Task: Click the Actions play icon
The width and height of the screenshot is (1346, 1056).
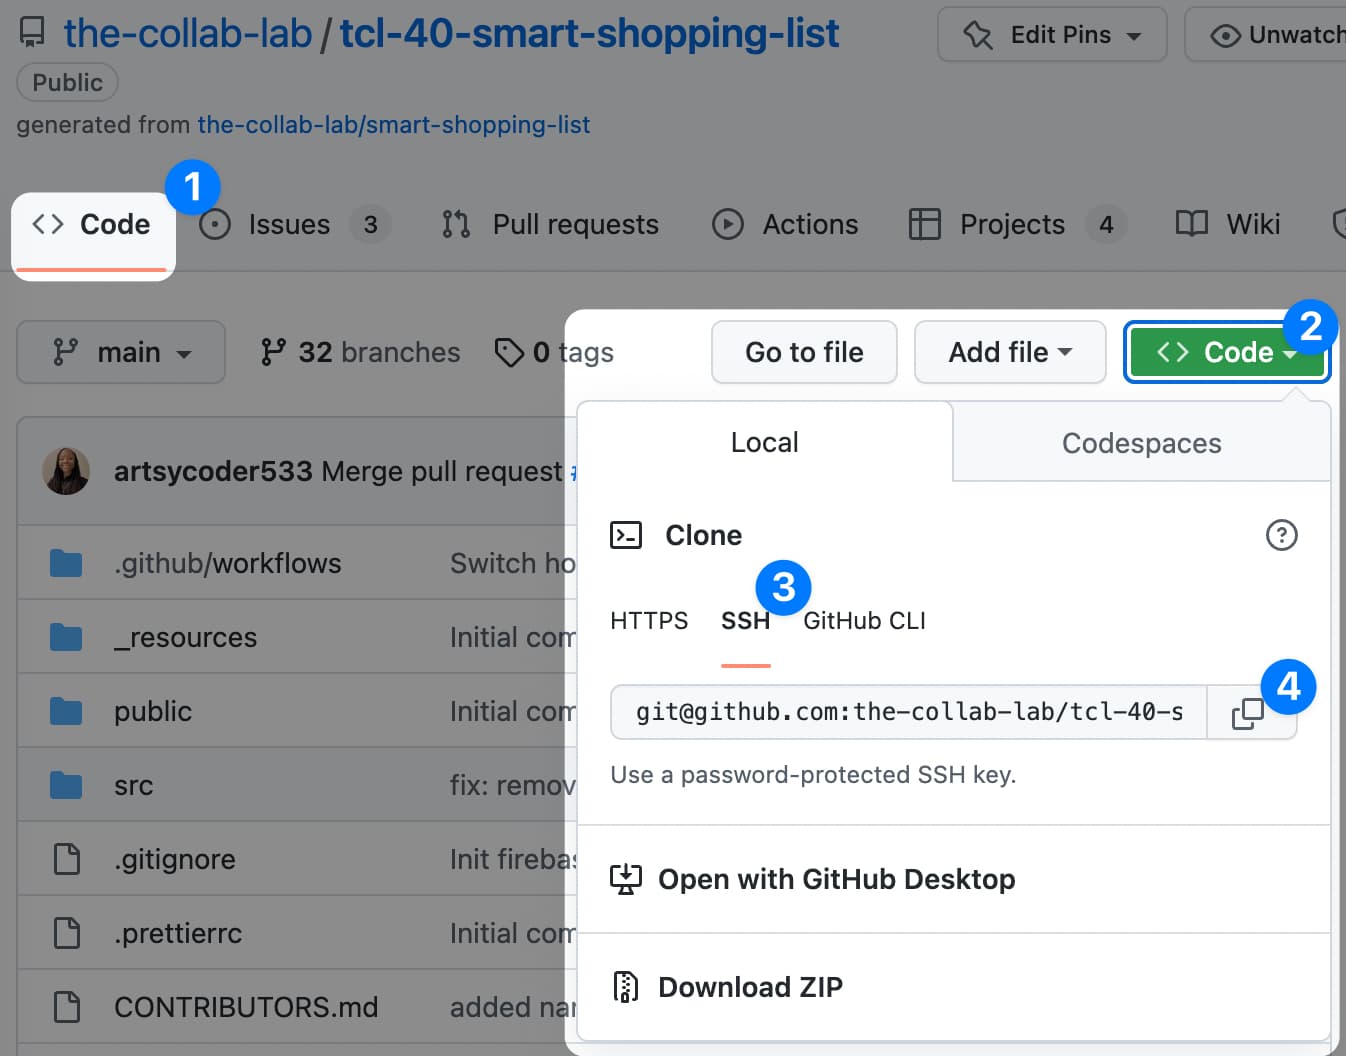Action: [x=727, y=225]
